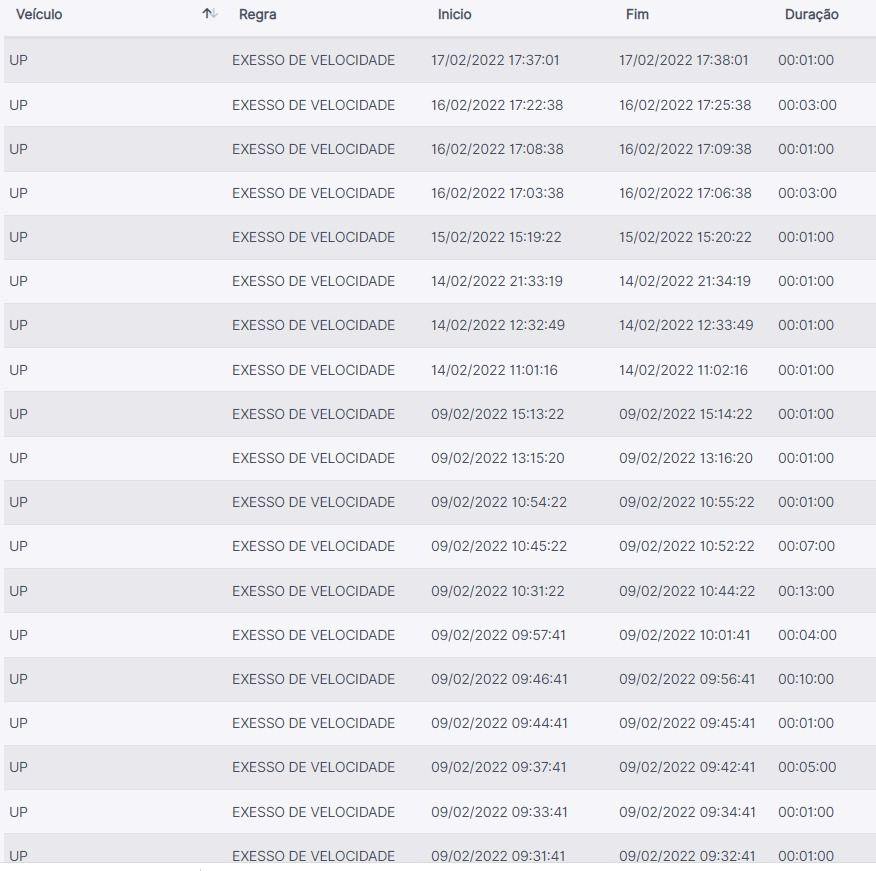876x871 pixels.
Task: Sort by the Veículo column header
Action: pyautogui.click(x=39, y=15)
